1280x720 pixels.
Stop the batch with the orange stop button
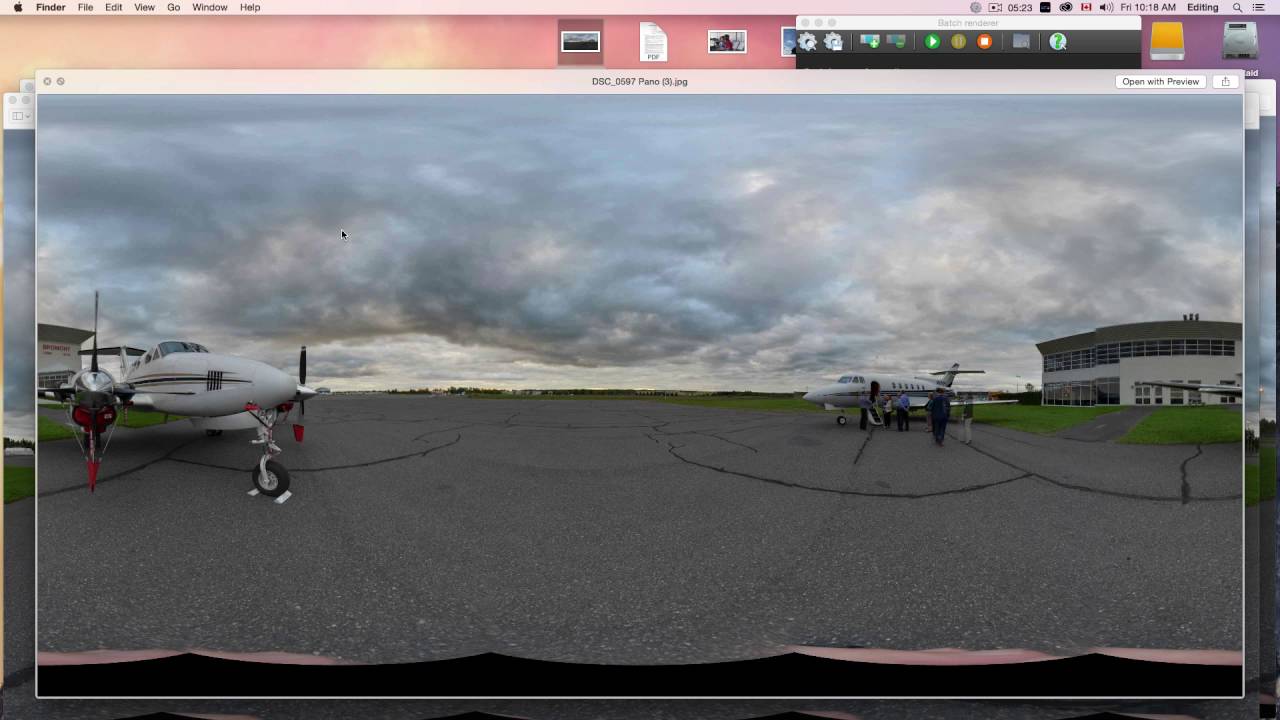[984, 42]
